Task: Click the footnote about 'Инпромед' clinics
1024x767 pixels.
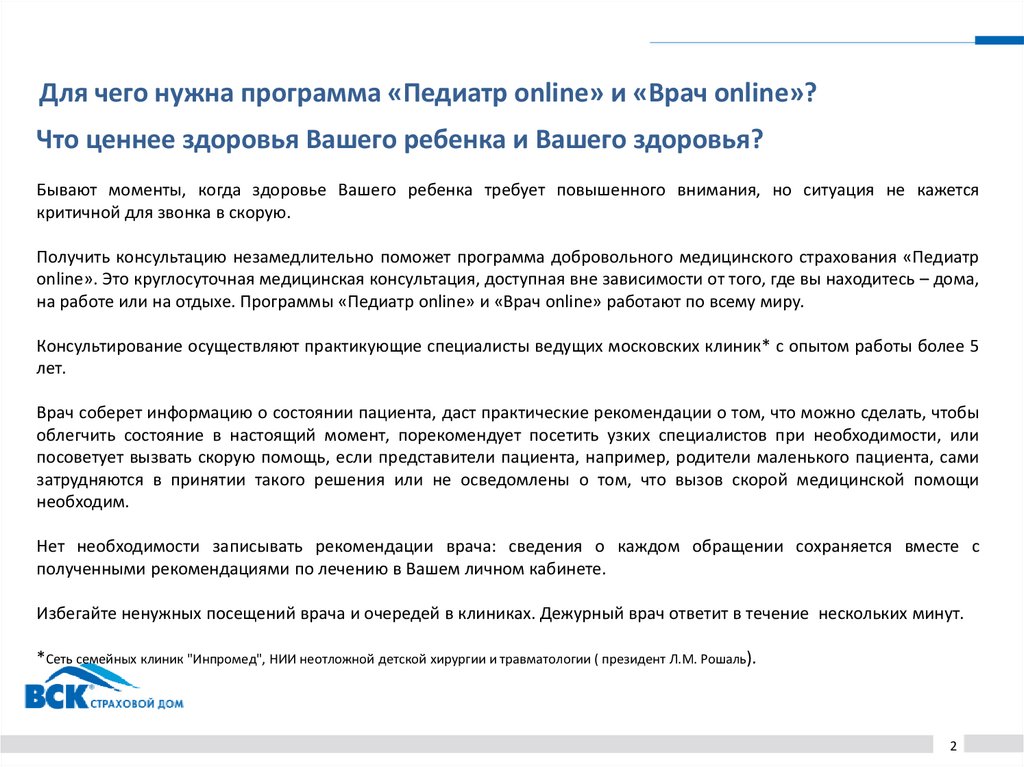Action: pos(396,658)
